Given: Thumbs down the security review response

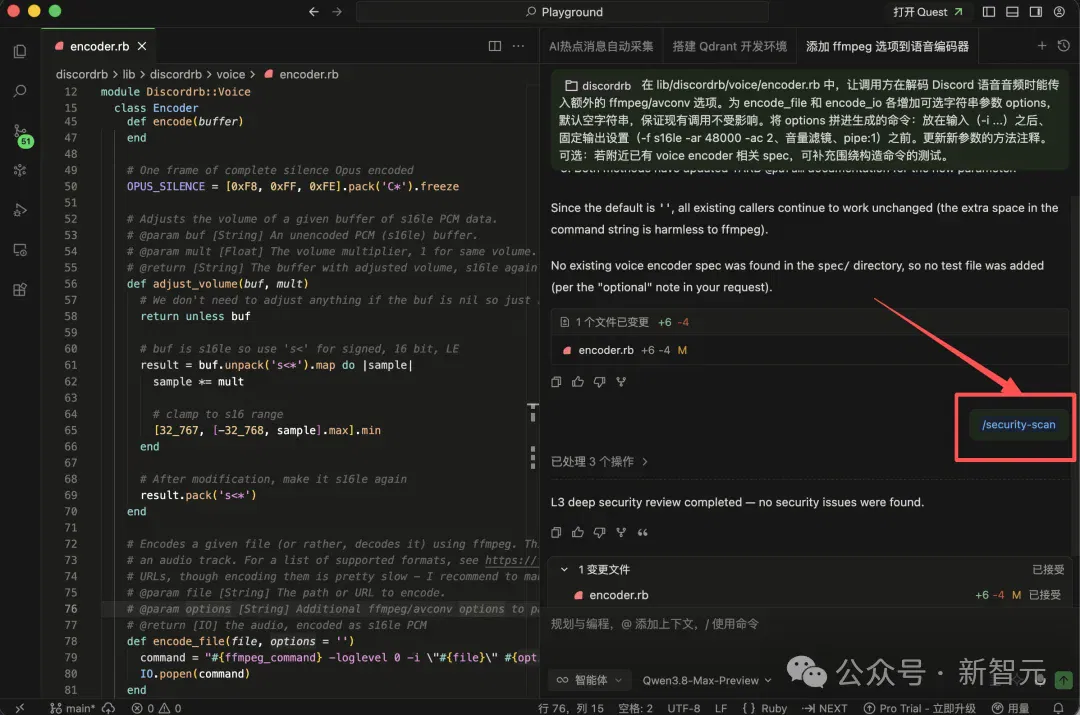Looking at the screenshot, I should tap(599, 532).
